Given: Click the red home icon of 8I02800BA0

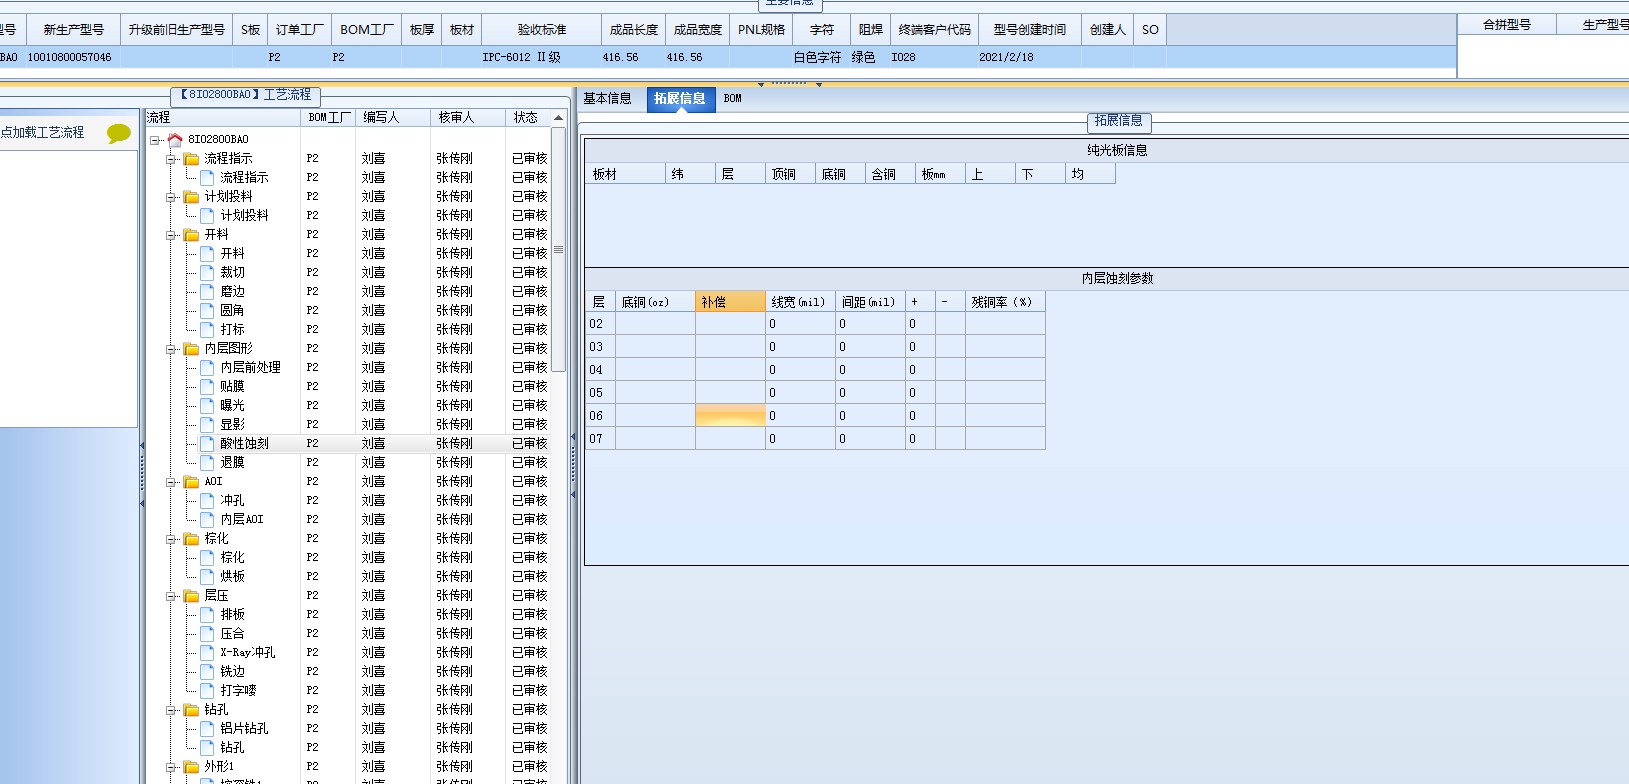Looking at the screenshot, I should [x=175, y=140].
